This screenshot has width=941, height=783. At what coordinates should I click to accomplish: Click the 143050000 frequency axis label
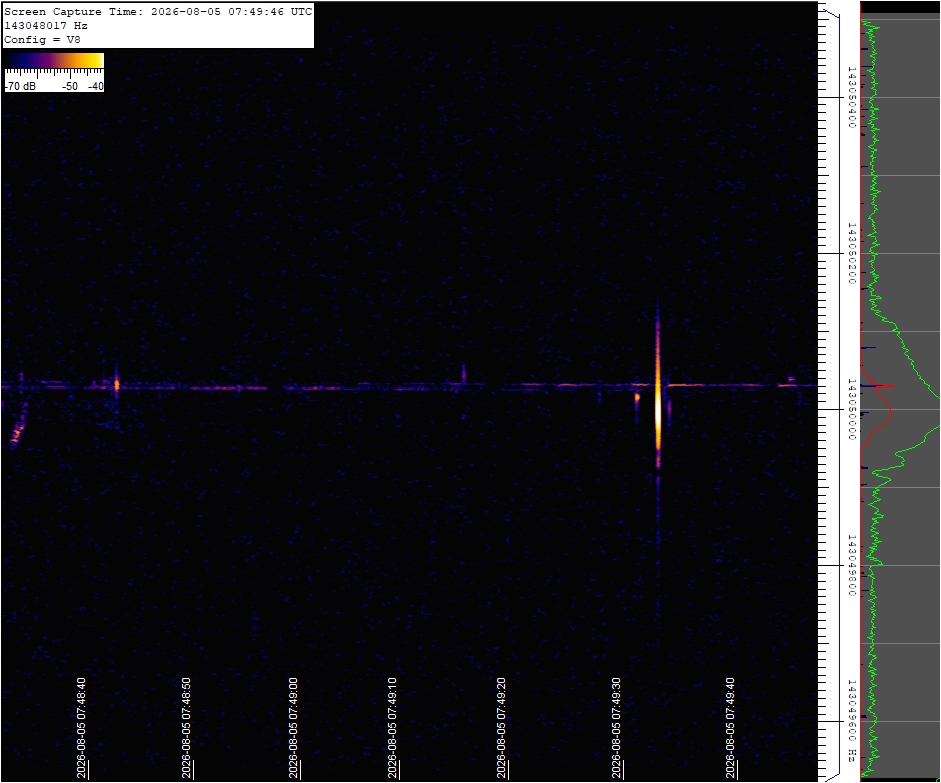[851, 409]
